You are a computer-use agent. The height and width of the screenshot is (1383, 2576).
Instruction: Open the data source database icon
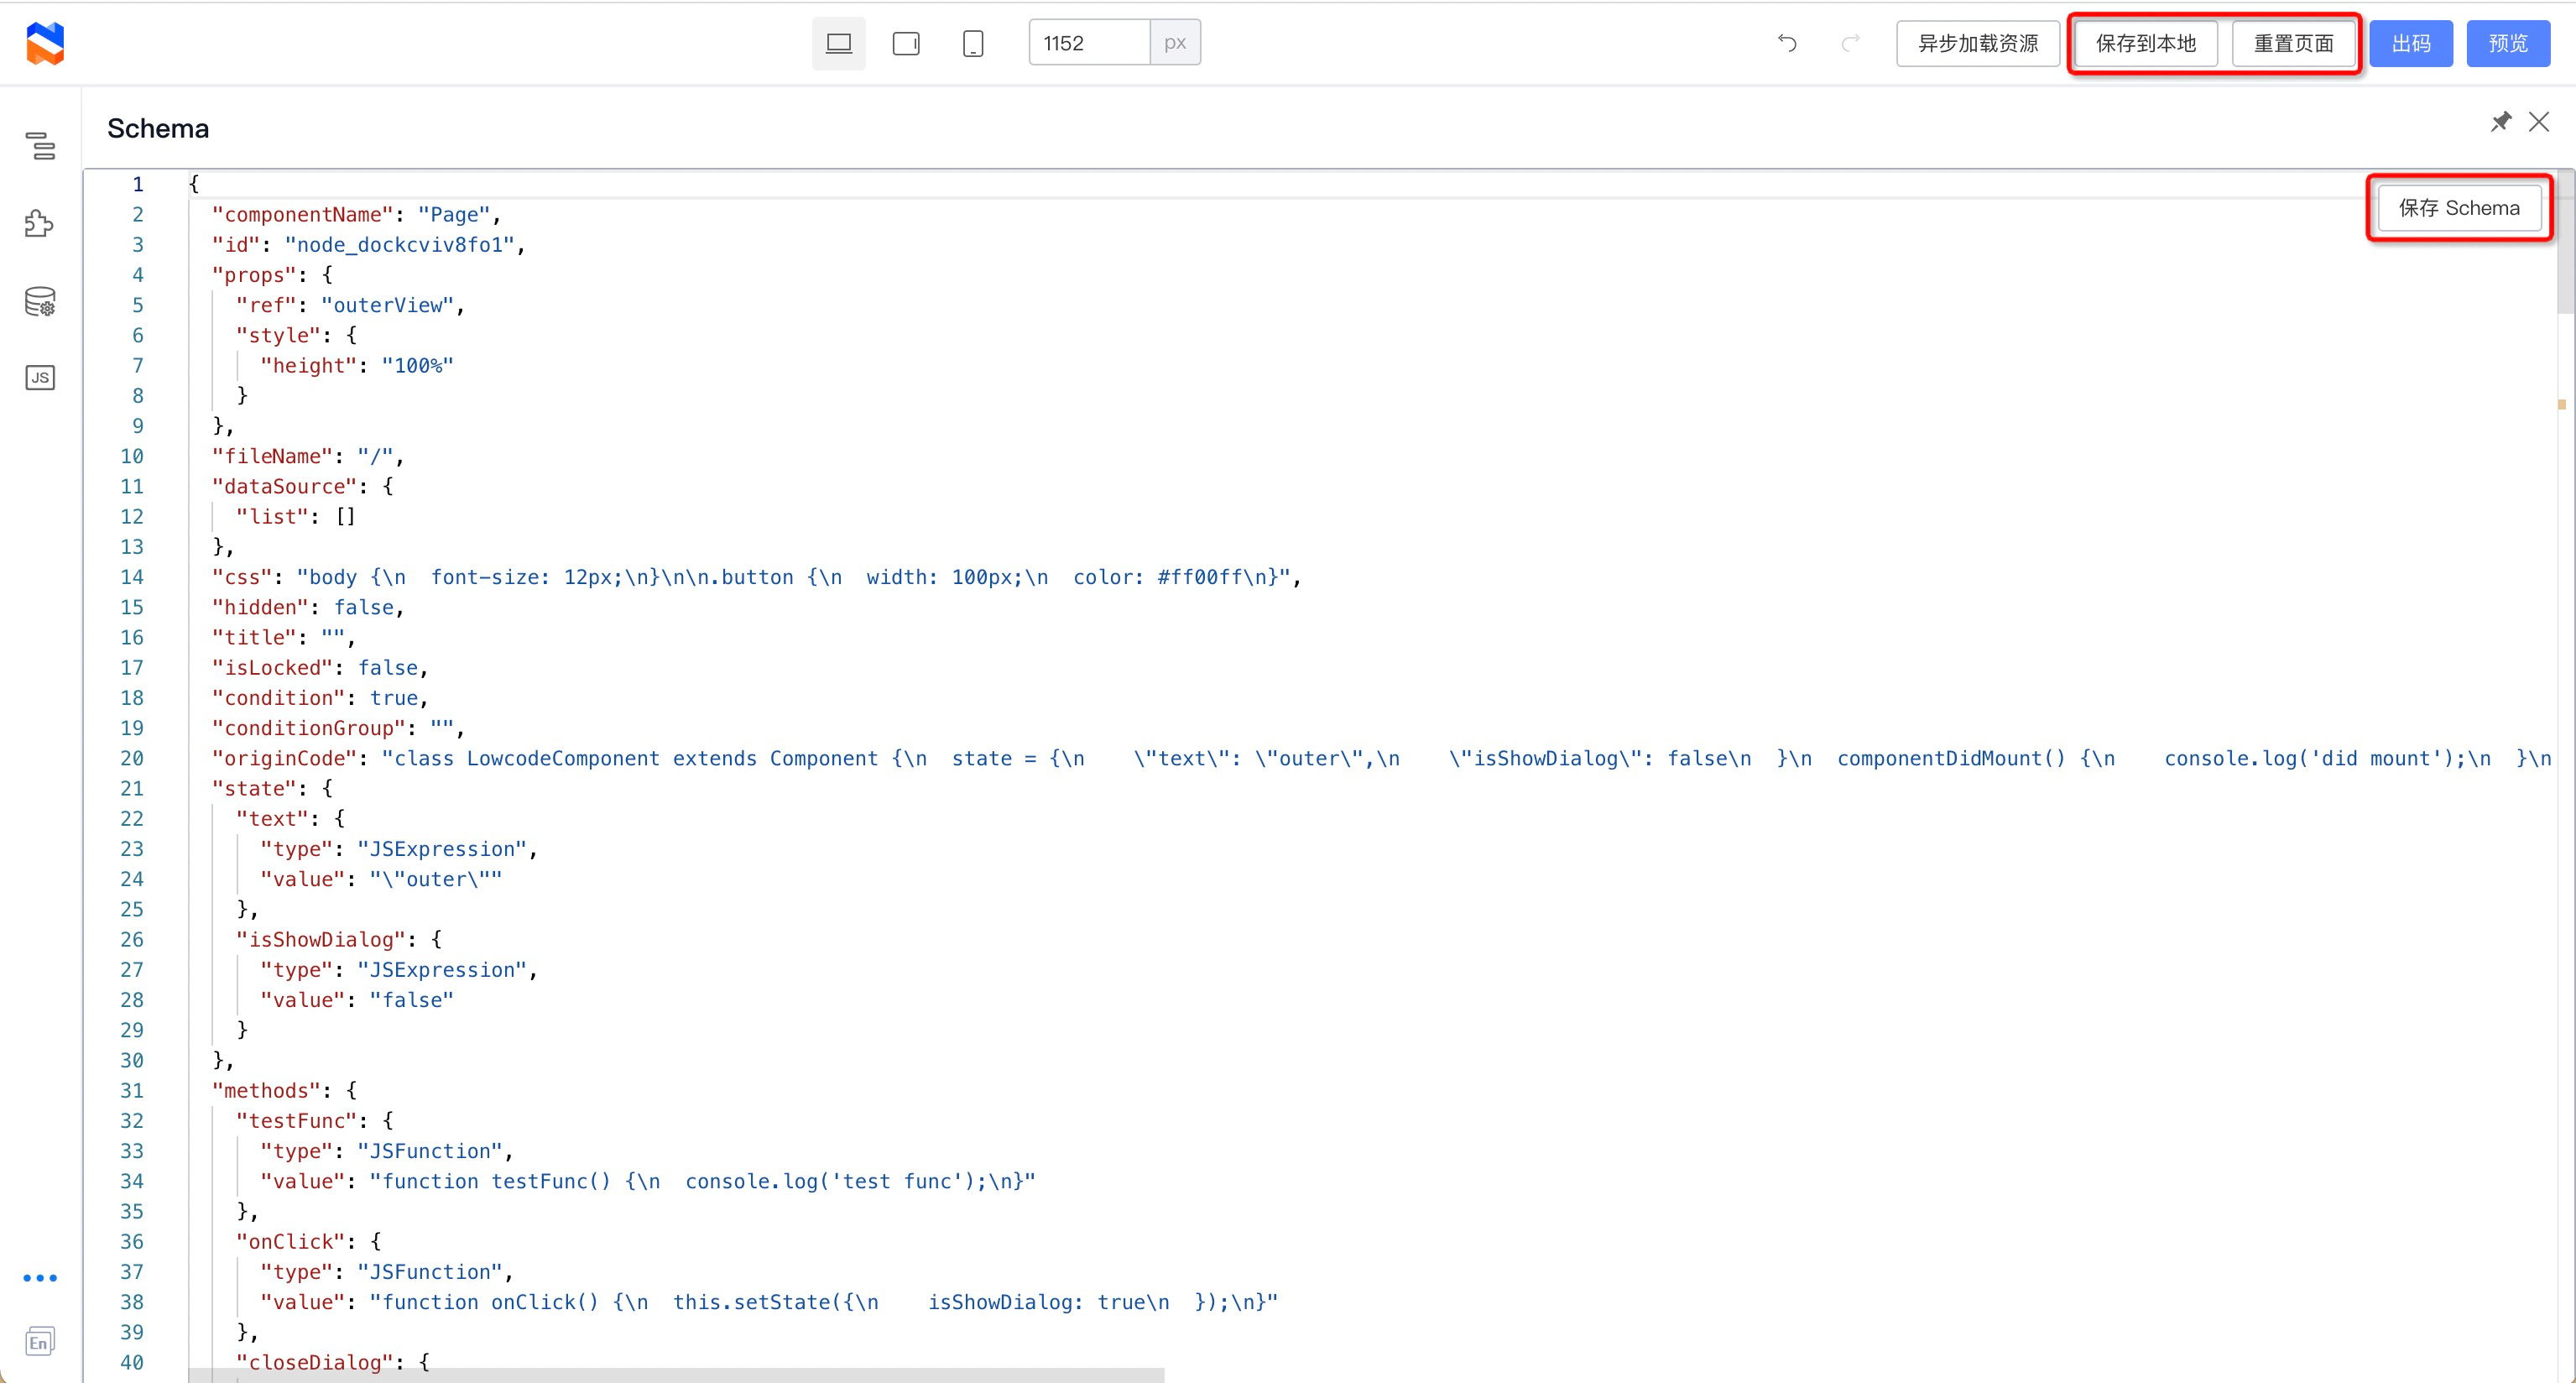tap(40, 301)
